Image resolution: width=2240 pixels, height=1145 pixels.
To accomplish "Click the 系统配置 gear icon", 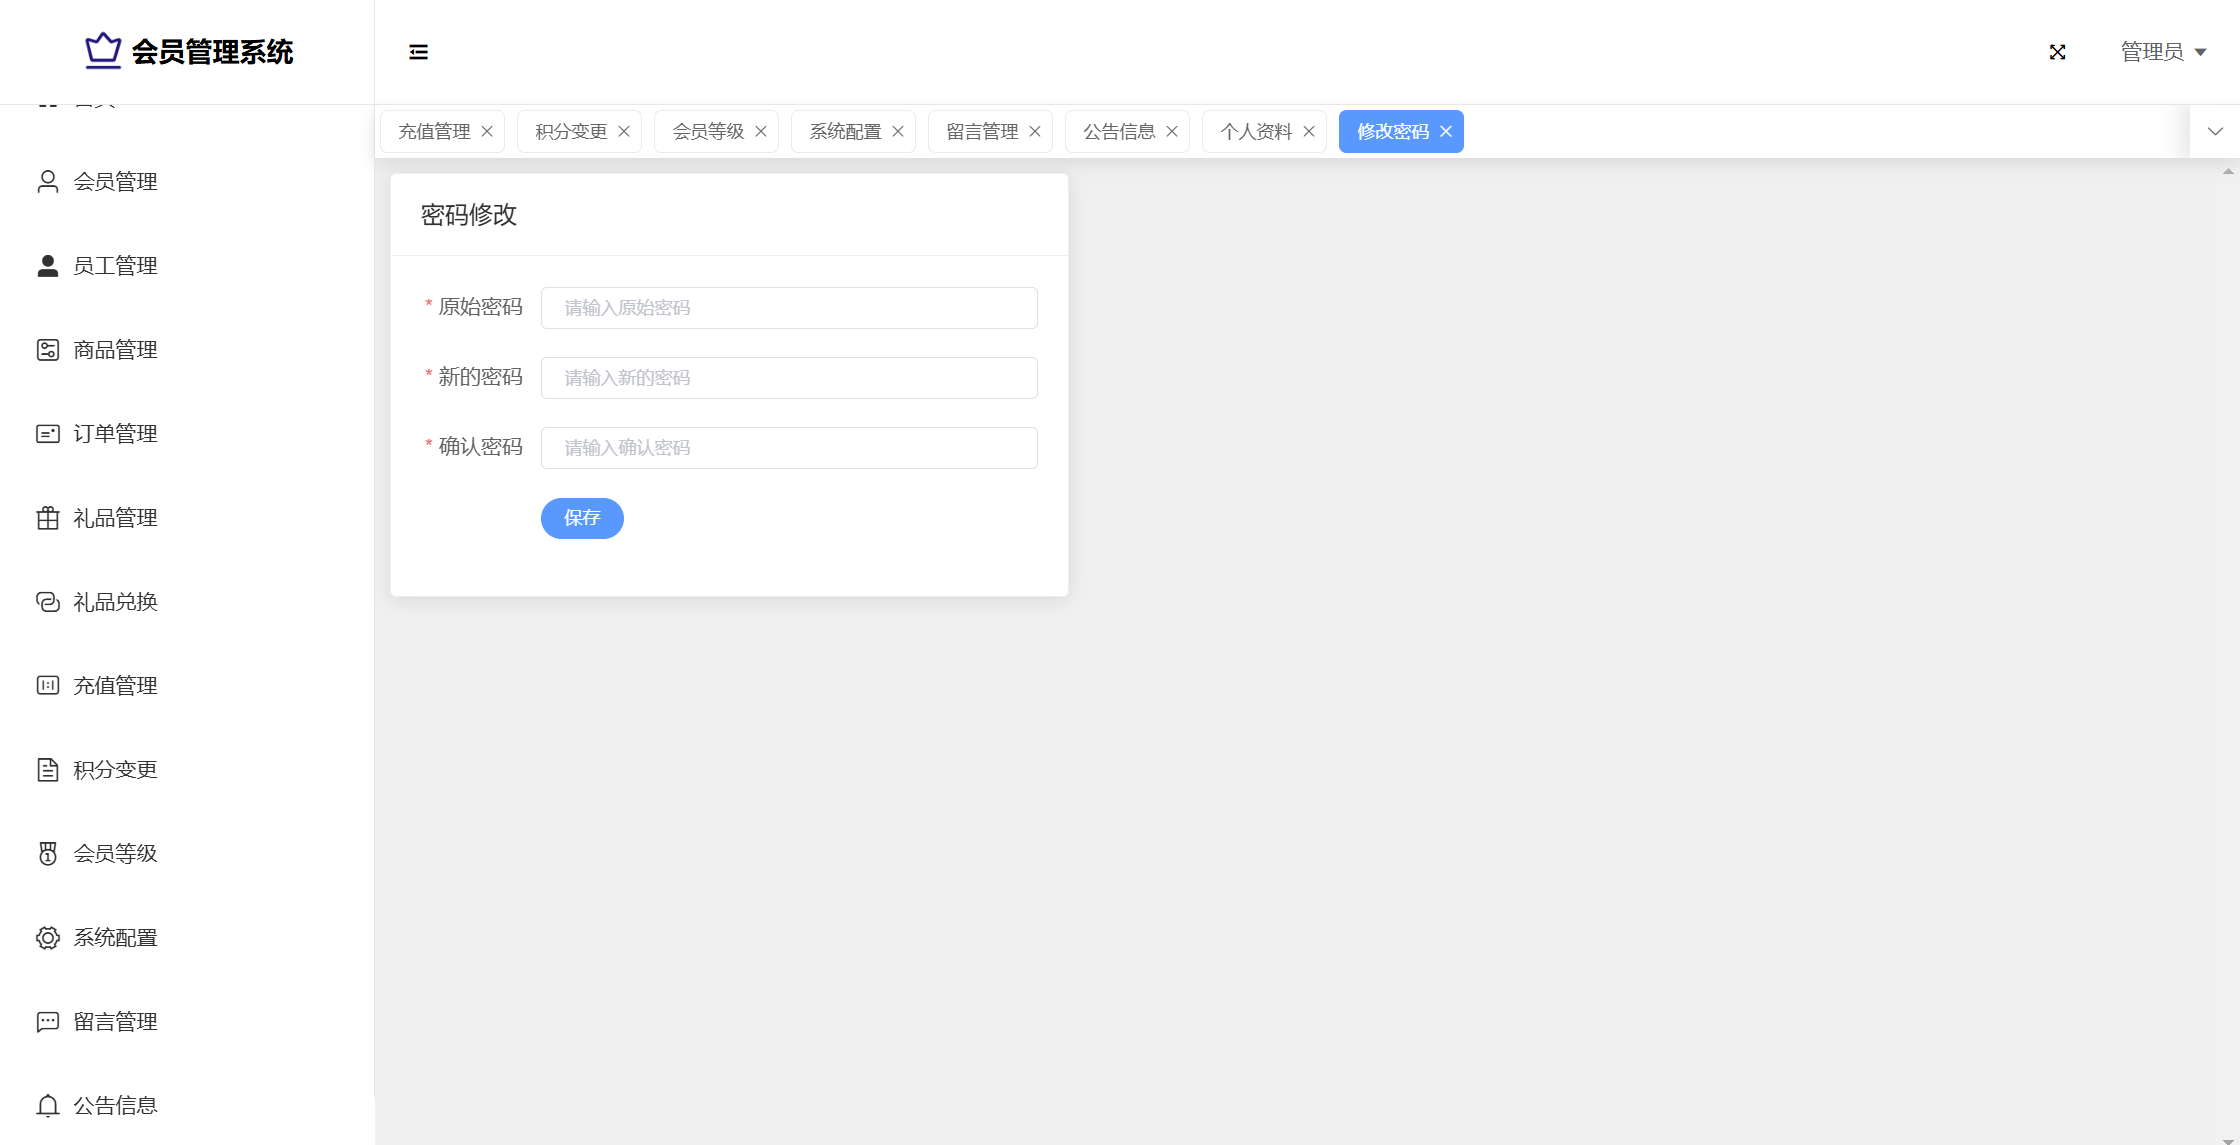I will [47, 938].
